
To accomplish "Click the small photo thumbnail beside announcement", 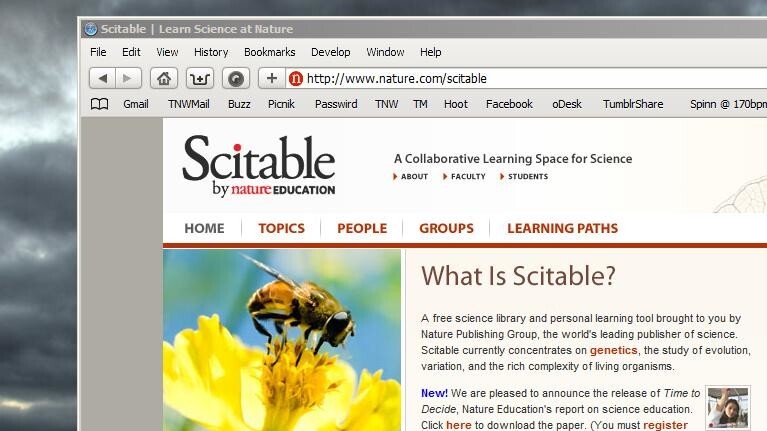I will [728, 408].
